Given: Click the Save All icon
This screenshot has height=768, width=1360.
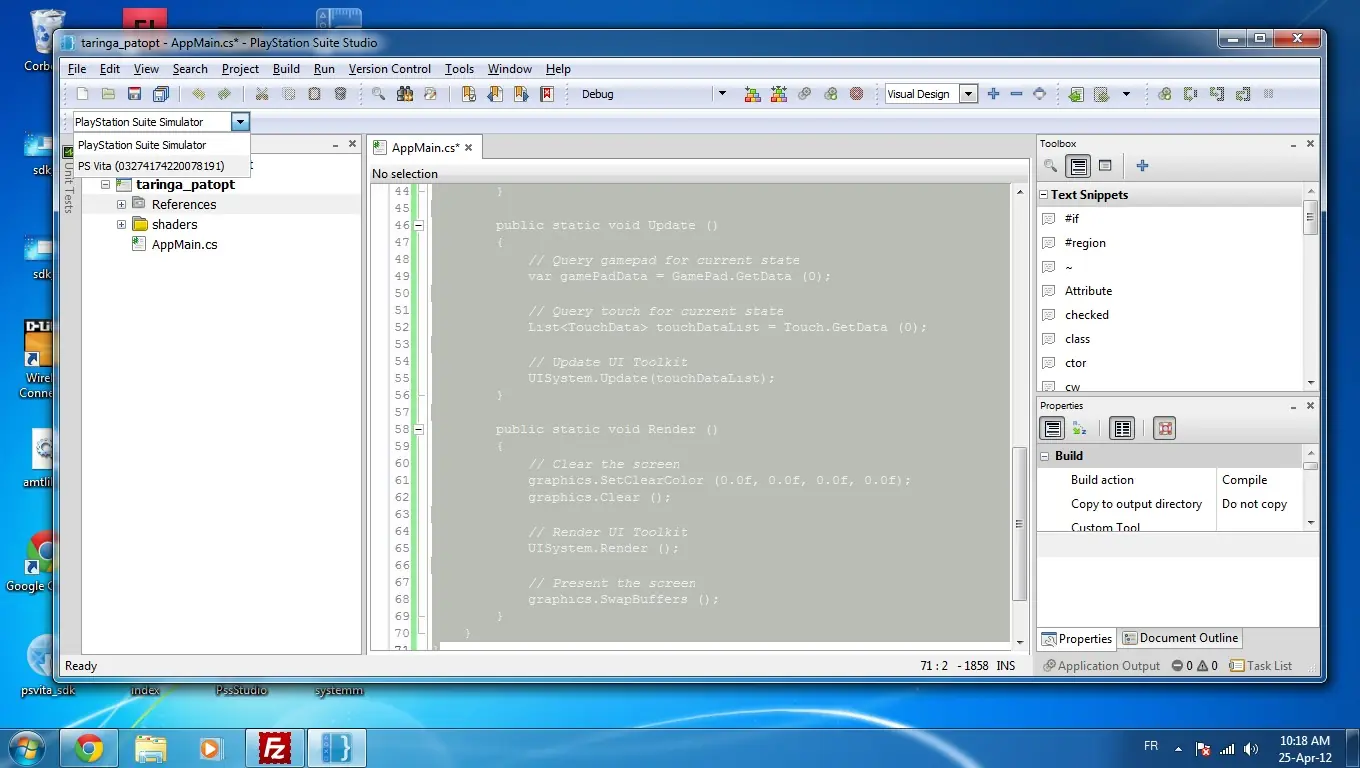Looking at the screenshot, I should click(x=160, y=94).
